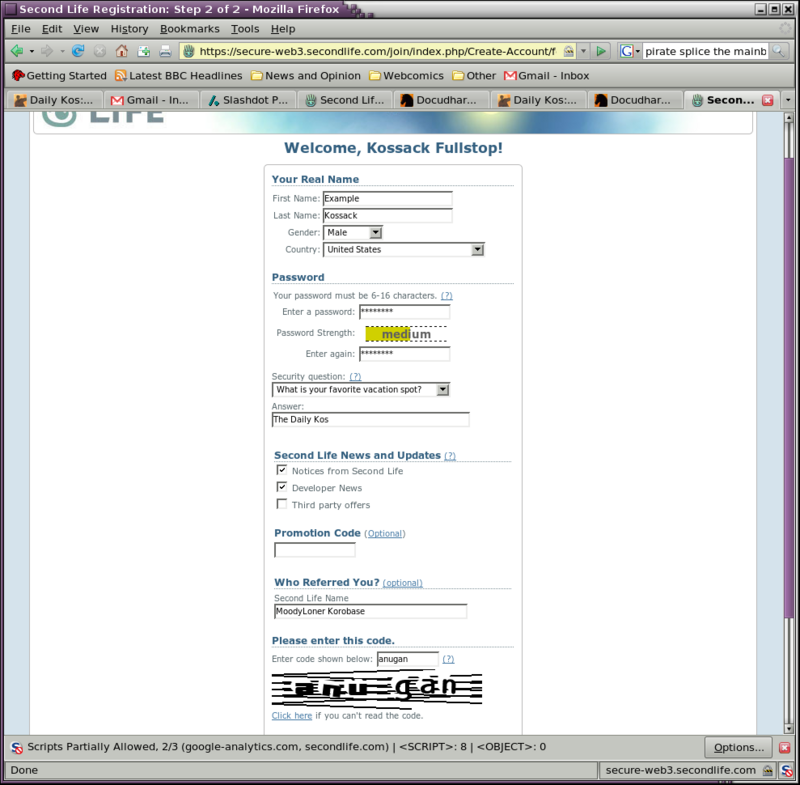Click the Enter a password field

(405, 312)
